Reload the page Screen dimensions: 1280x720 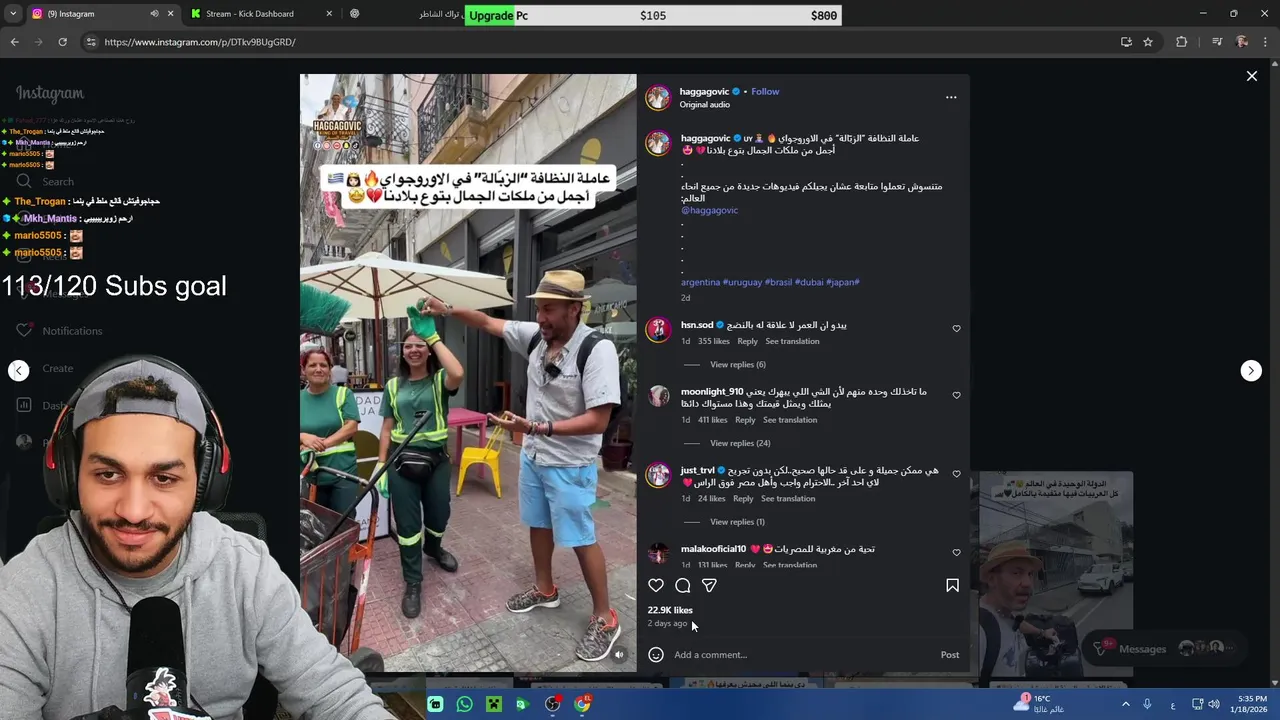62,42
